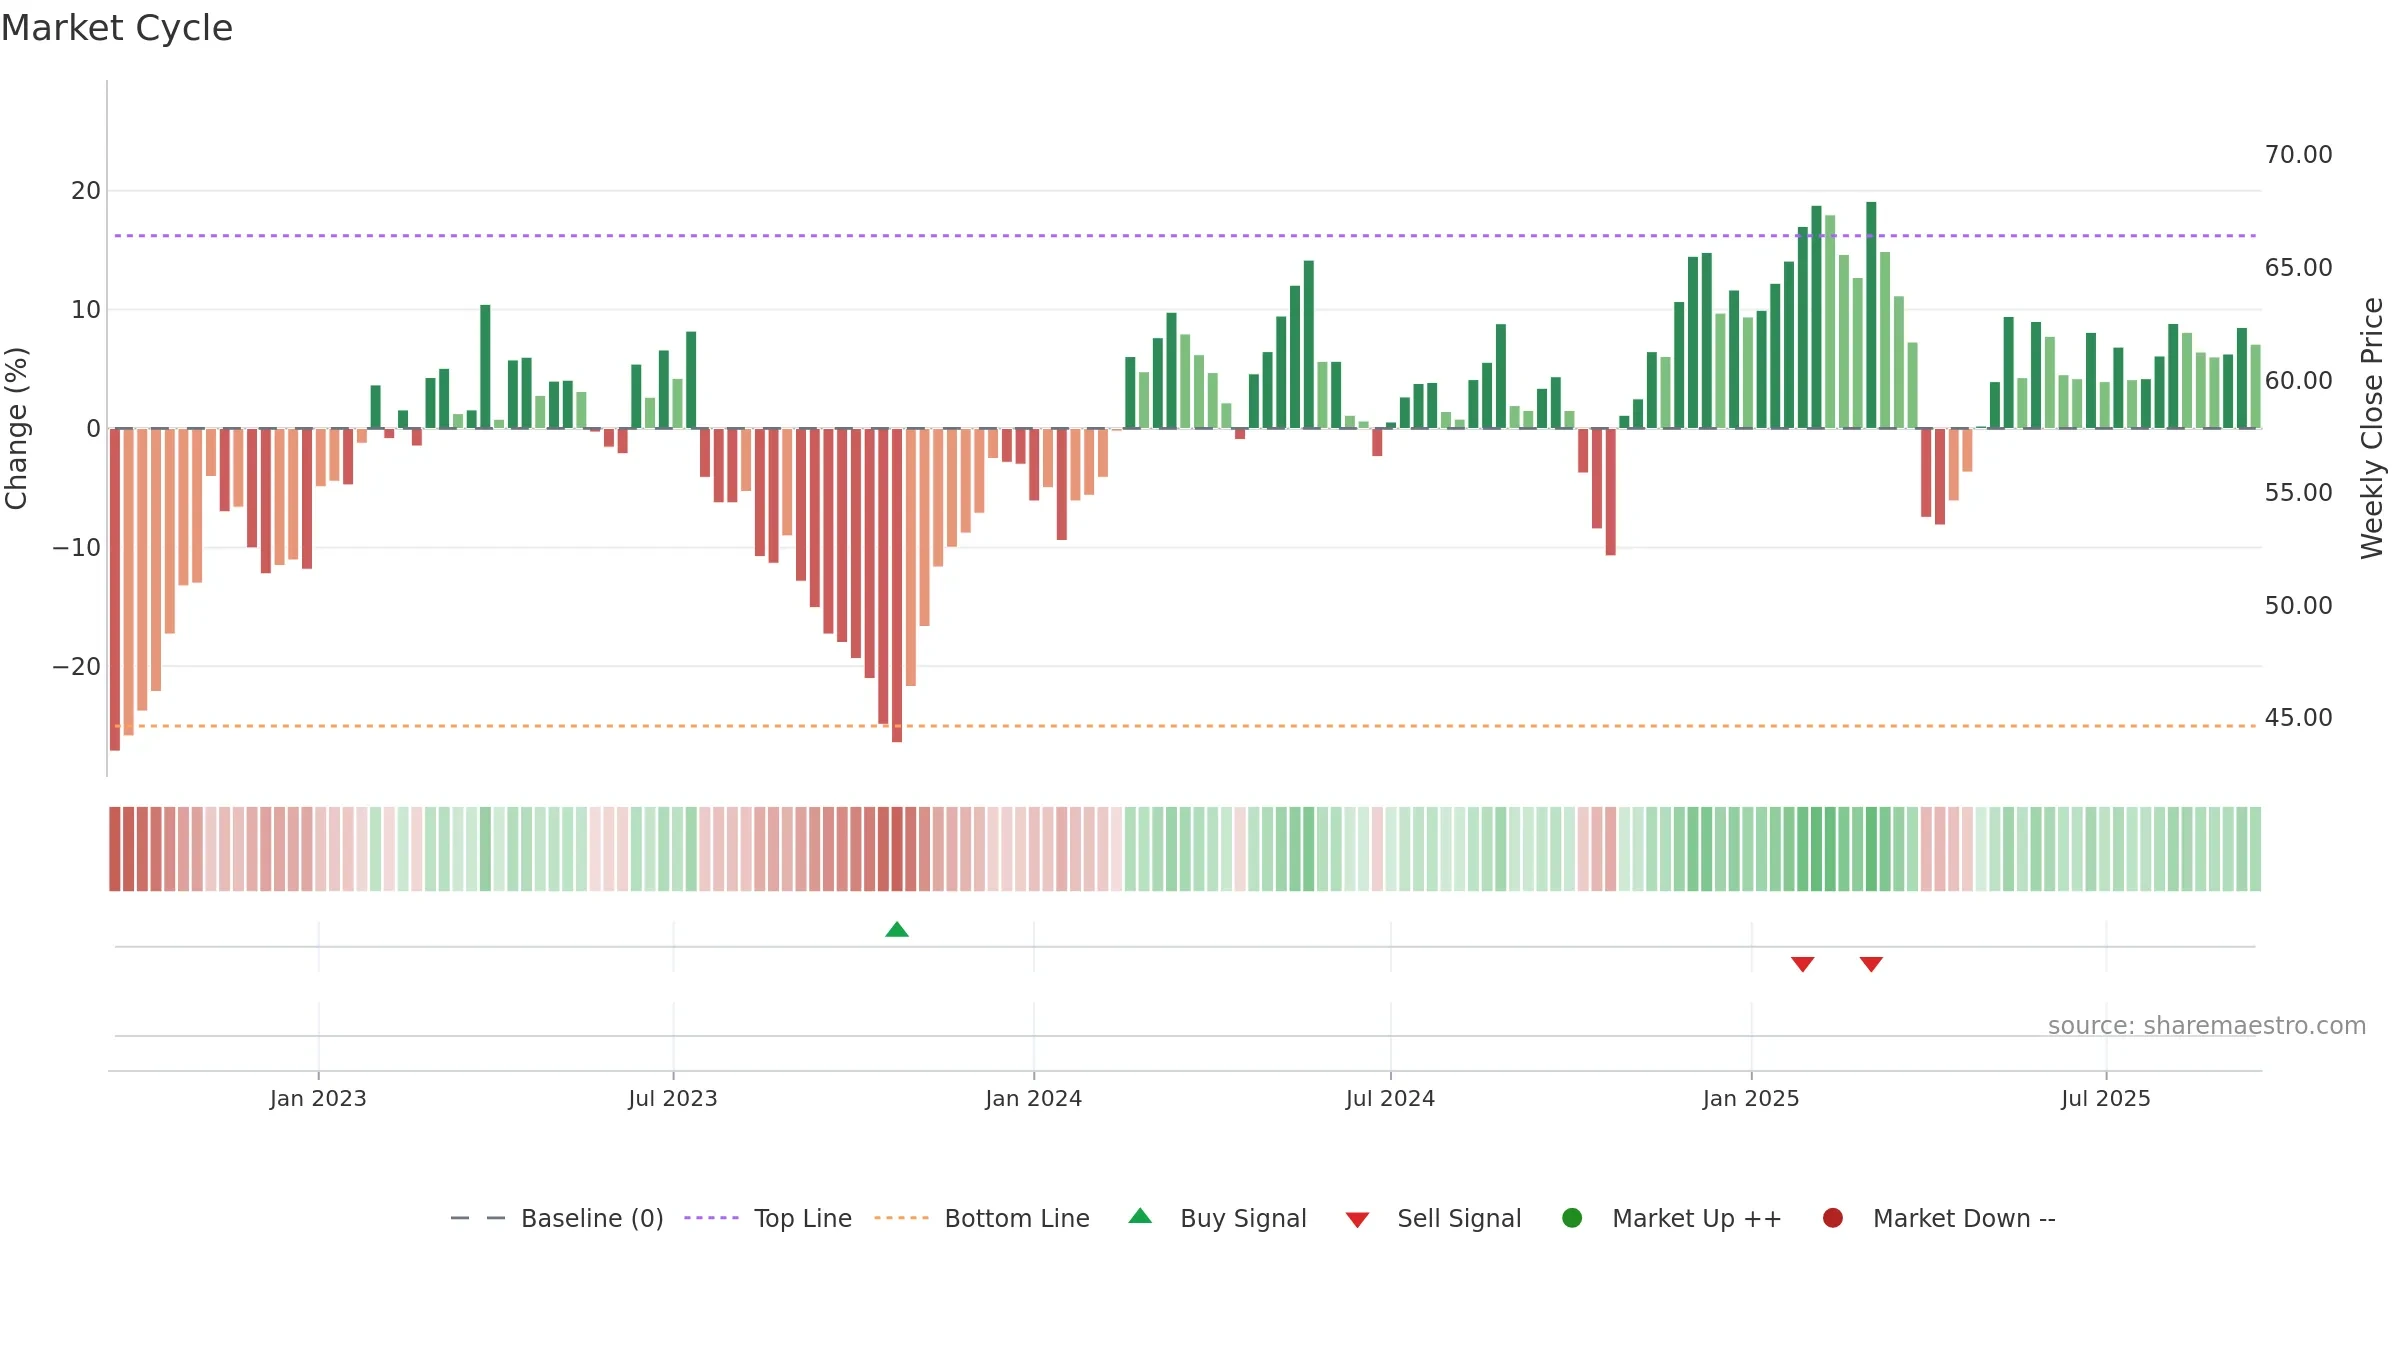Click the orange dotted Bottom Line legend swatch
2400x1350 pixels.
(x=901, y=1218)
